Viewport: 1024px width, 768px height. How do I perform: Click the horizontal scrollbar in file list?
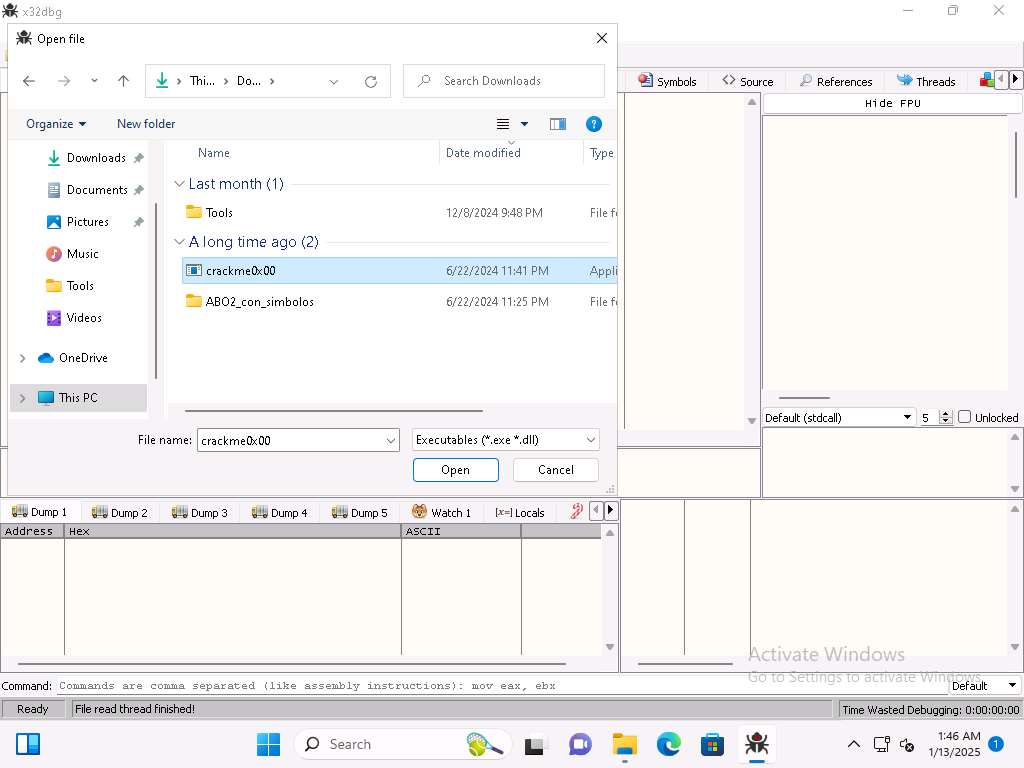tap(333, 410)
